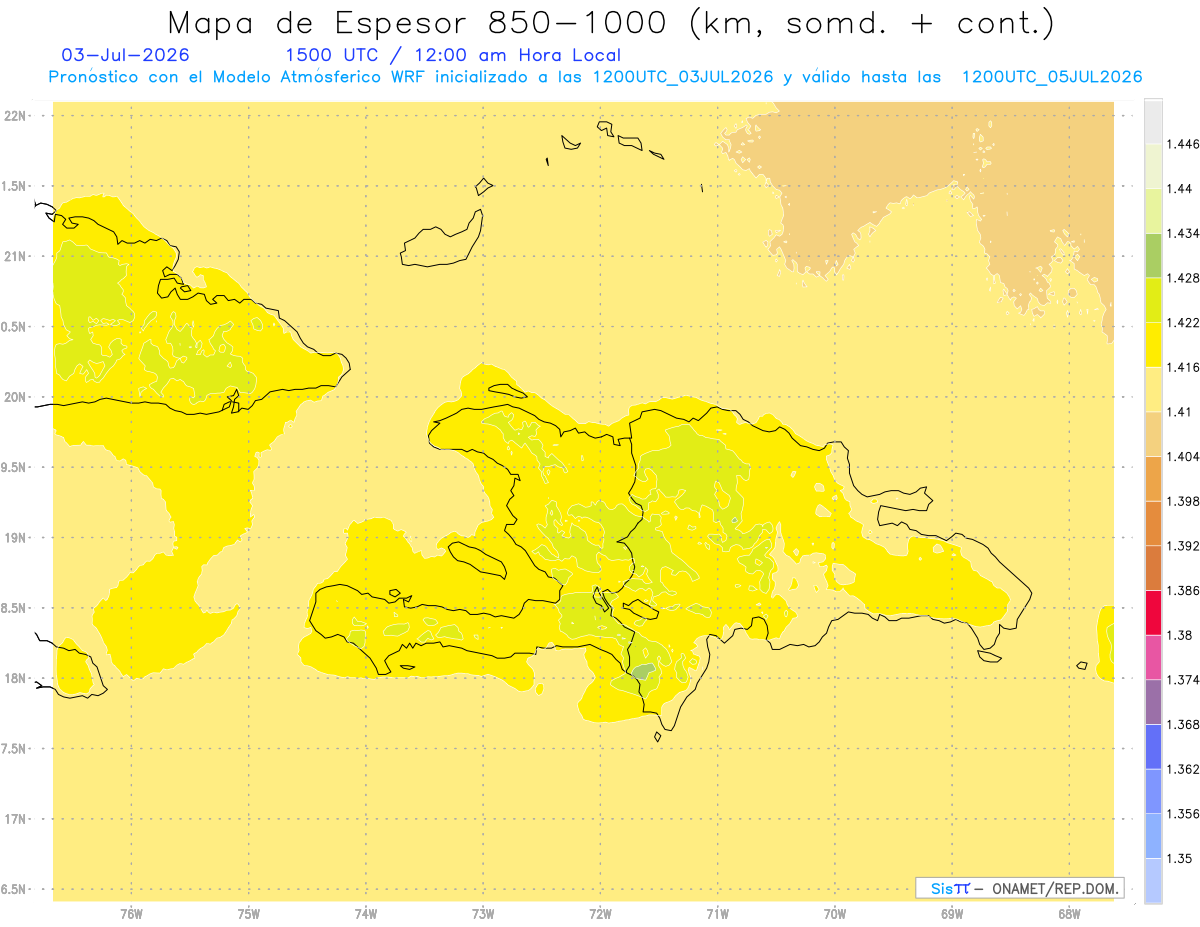Click the small dark green patch in southwest Hispaniola
The width and height of the screenshot is (1200, 927).
pyautogui.click(x=643, y=671)
